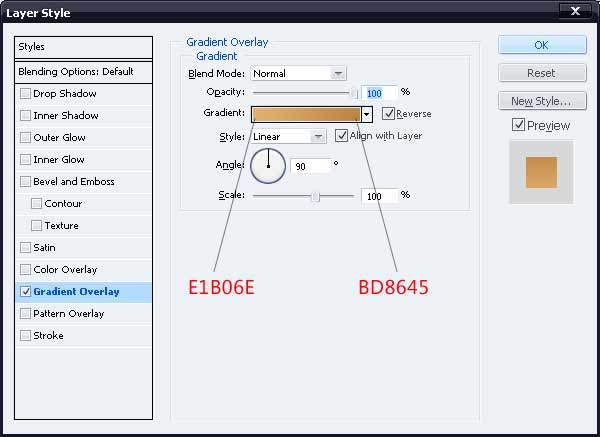Open the Stroke settings row
600x437 pixels.
coord(83,336)
